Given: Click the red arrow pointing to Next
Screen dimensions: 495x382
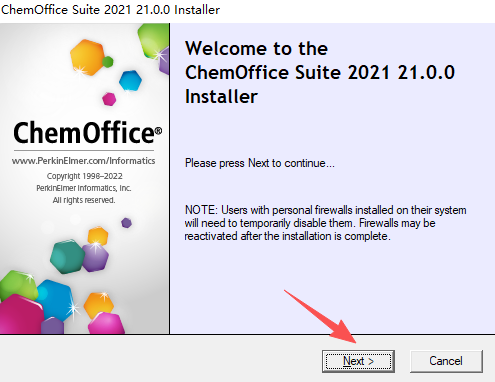Looking at the screenshot, I should tap(321, 317).
